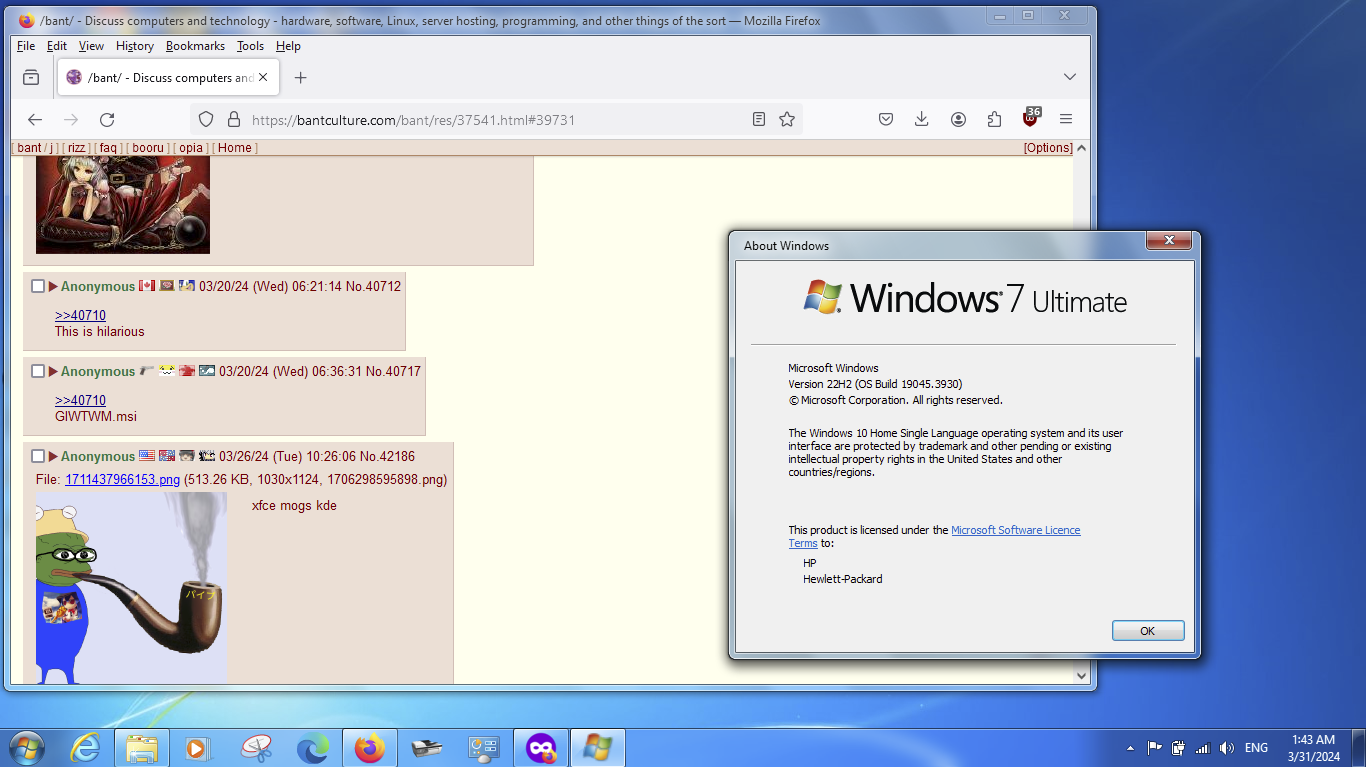Open the Extensions puzzle-piece menu
The height and width of the screenshot is (767, 1366).
[x=994, y=120]
